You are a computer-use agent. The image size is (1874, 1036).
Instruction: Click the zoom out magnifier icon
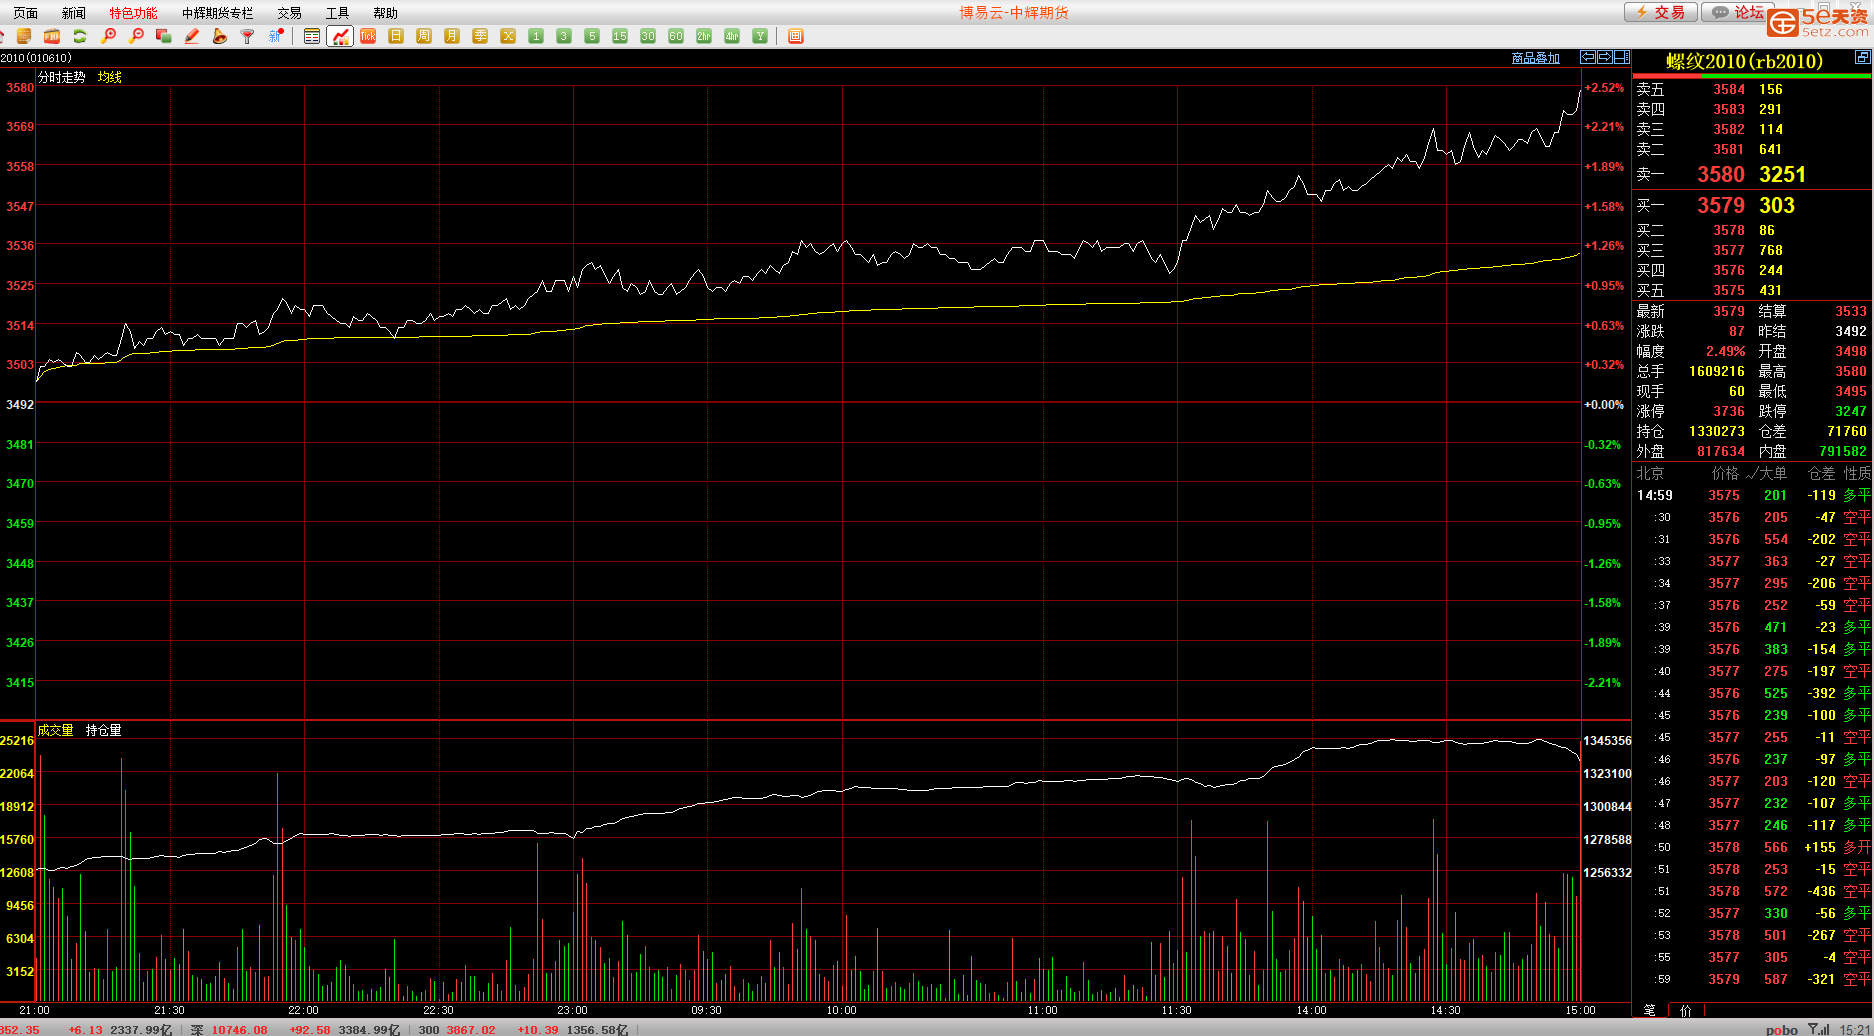(136, 36)
